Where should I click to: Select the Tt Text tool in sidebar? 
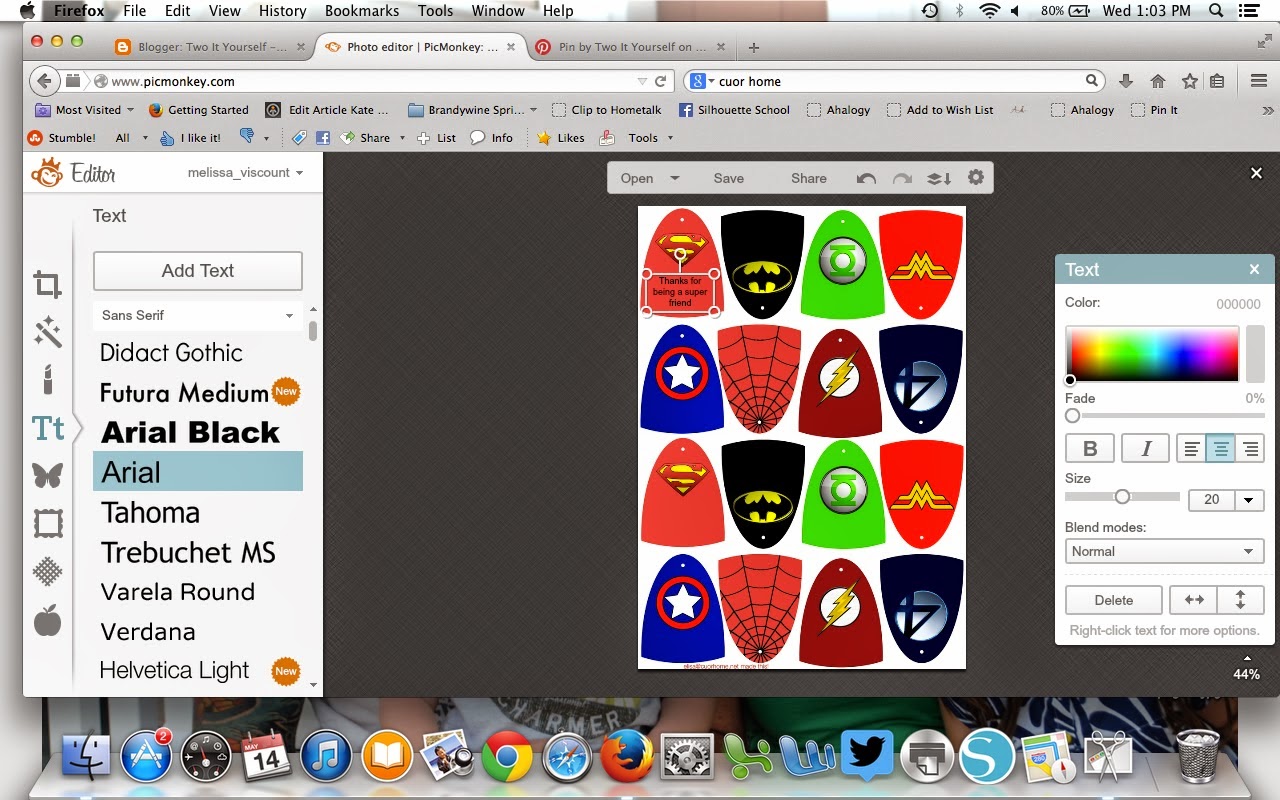tap(48, 428)
